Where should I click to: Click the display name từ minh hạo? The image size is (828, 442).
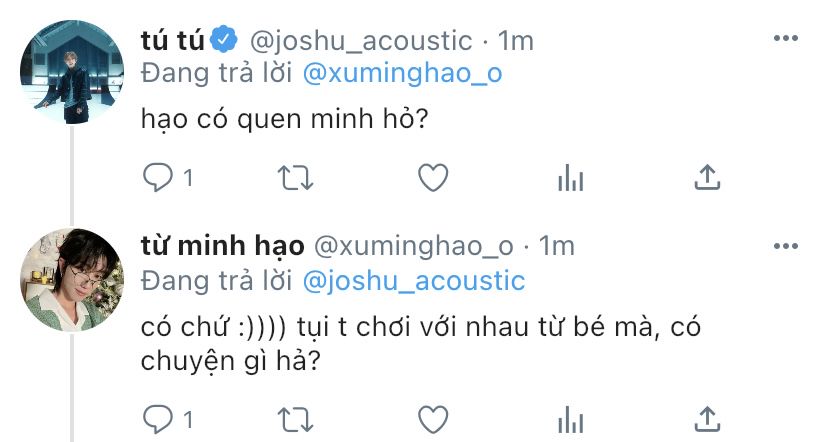click(222, 247)
